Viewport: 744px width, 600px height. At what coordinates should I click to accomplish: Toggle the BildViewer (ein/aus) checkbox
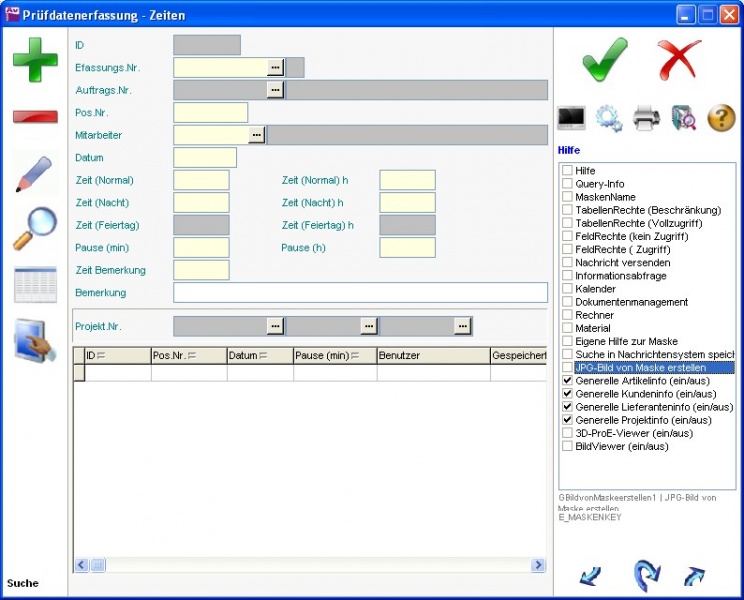pos(567,446)
